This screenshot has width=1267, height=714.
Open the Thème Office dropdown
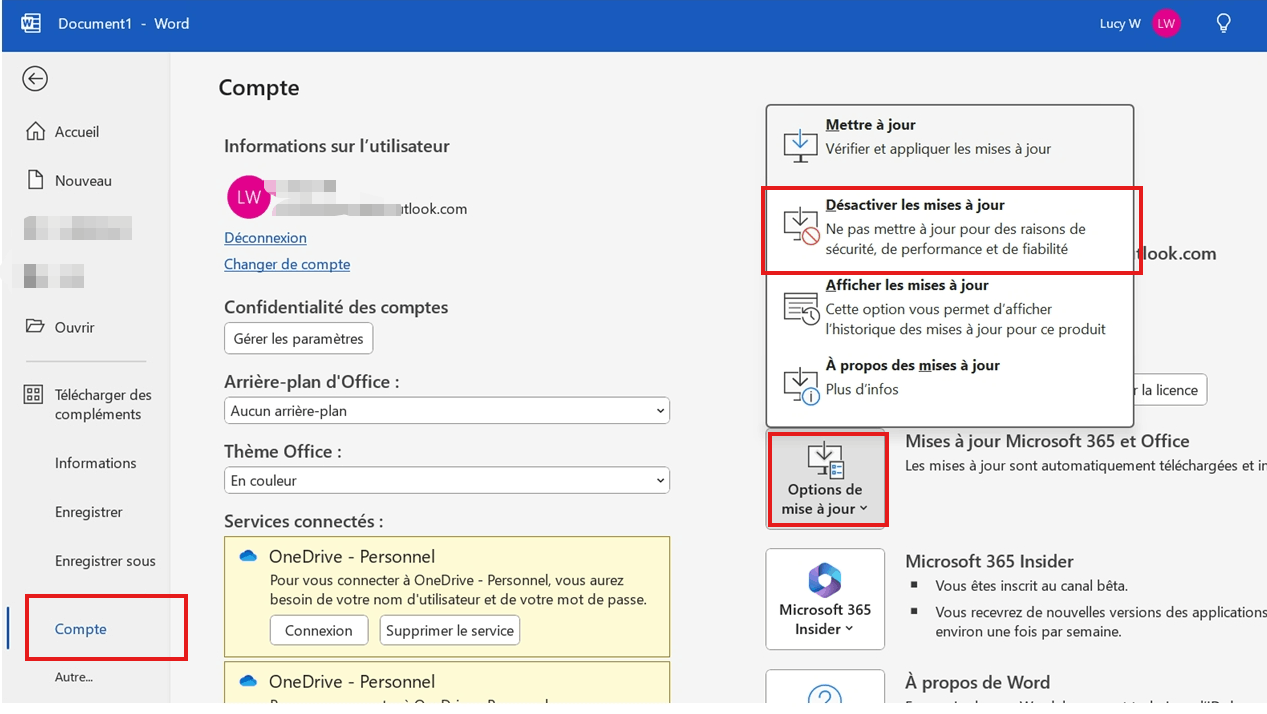coord(447,480)
